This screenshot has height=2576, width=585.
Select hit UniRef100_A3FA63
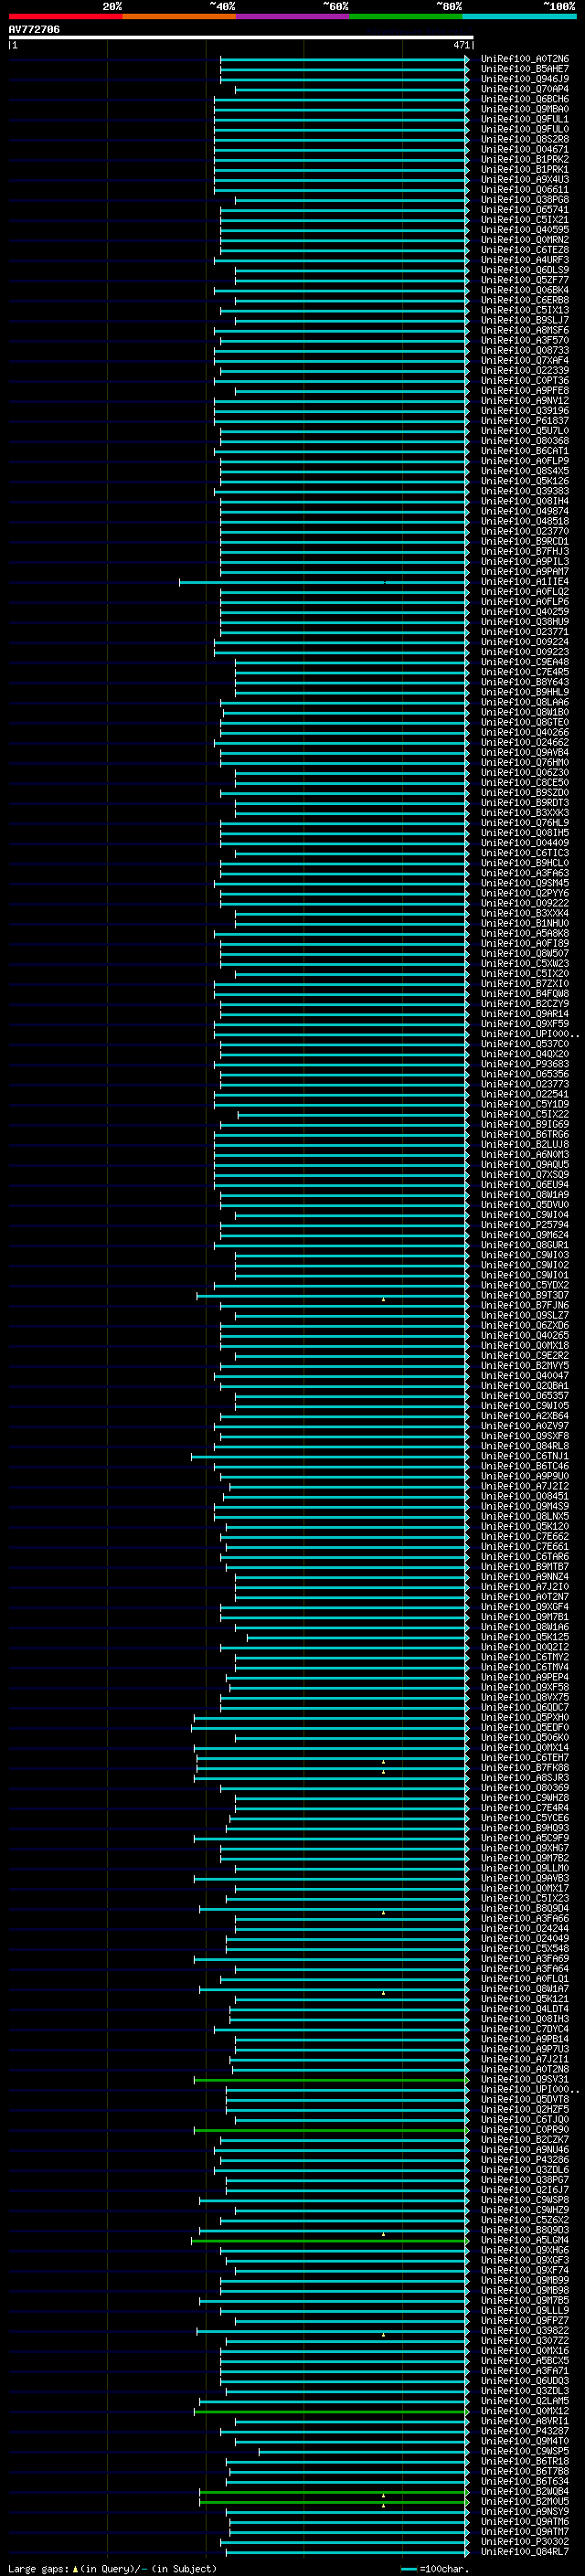524,873
